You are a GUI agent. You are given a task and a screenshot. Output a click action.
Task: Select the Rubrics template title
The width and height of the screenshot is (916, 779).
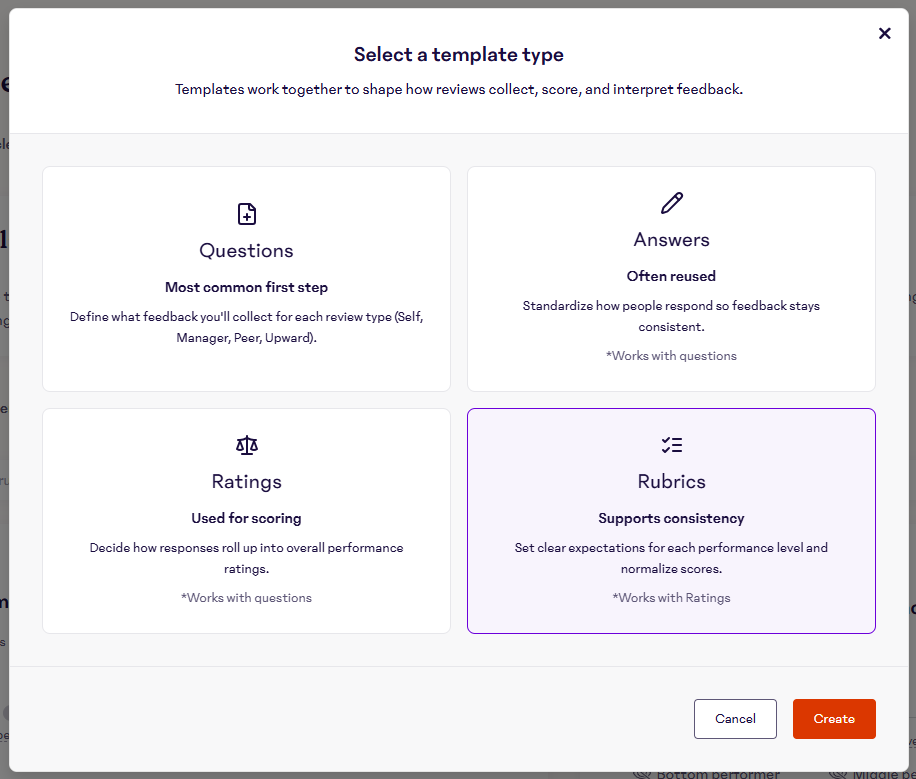(672, 482)
